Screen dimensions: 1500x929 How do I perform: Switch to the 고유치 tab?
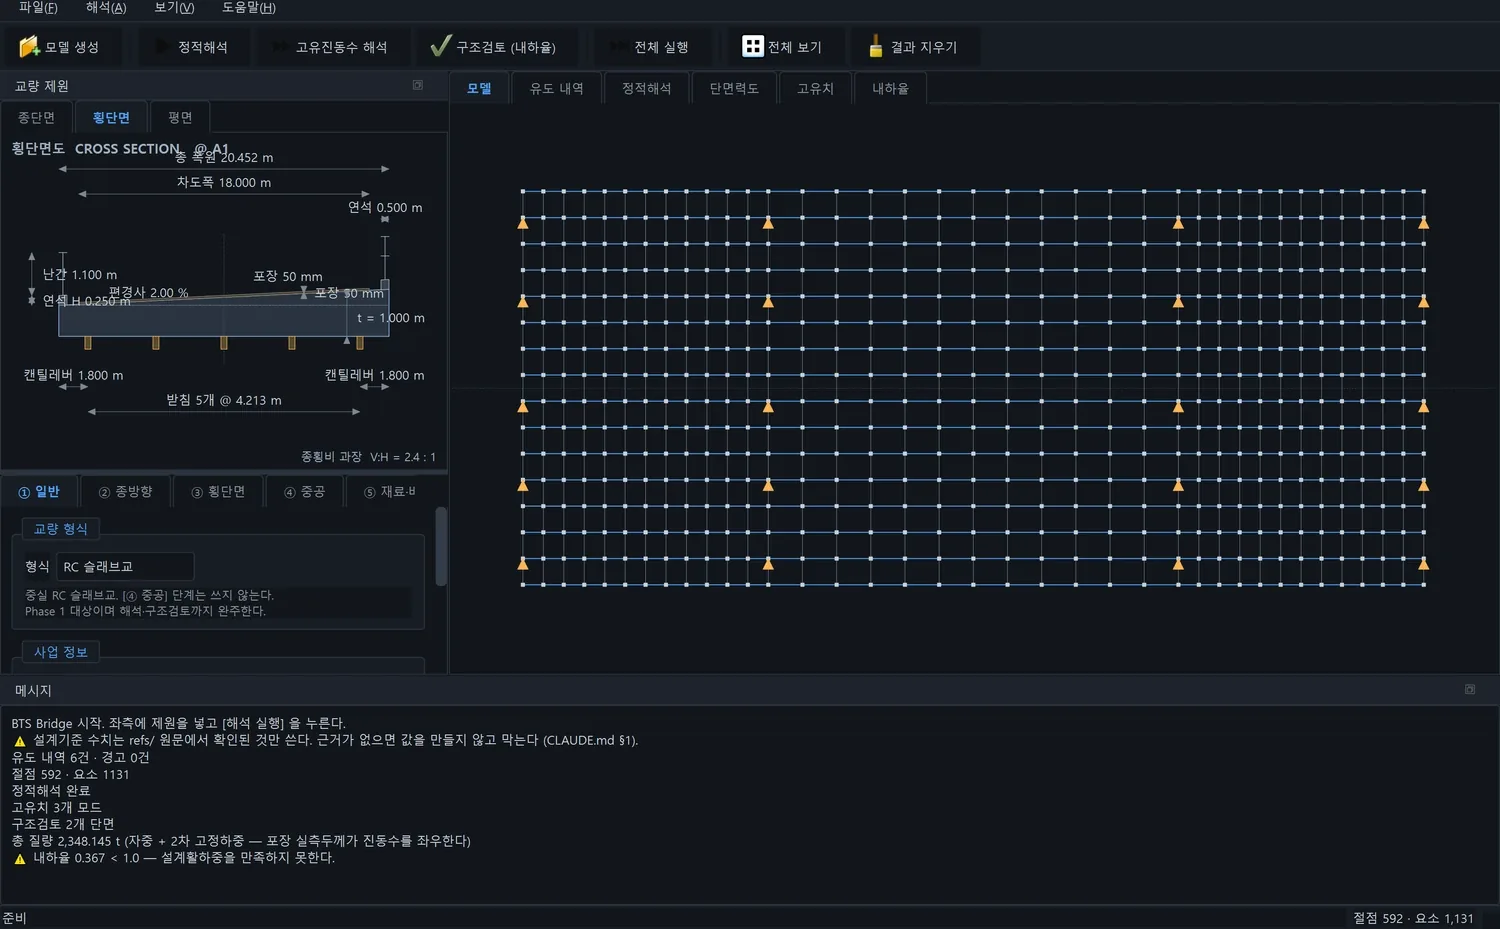pos(815,88)
